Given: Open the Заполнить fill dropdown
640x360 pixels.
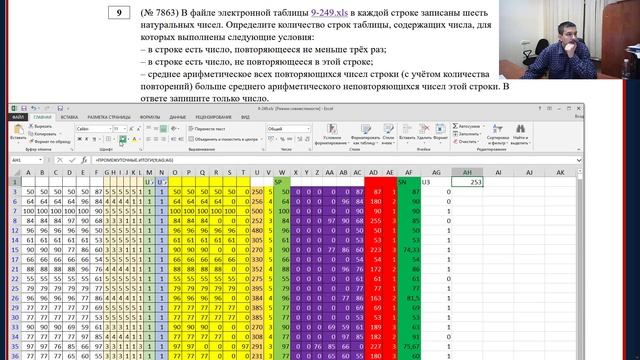Looking at the screenshot, I should (467, 134).
